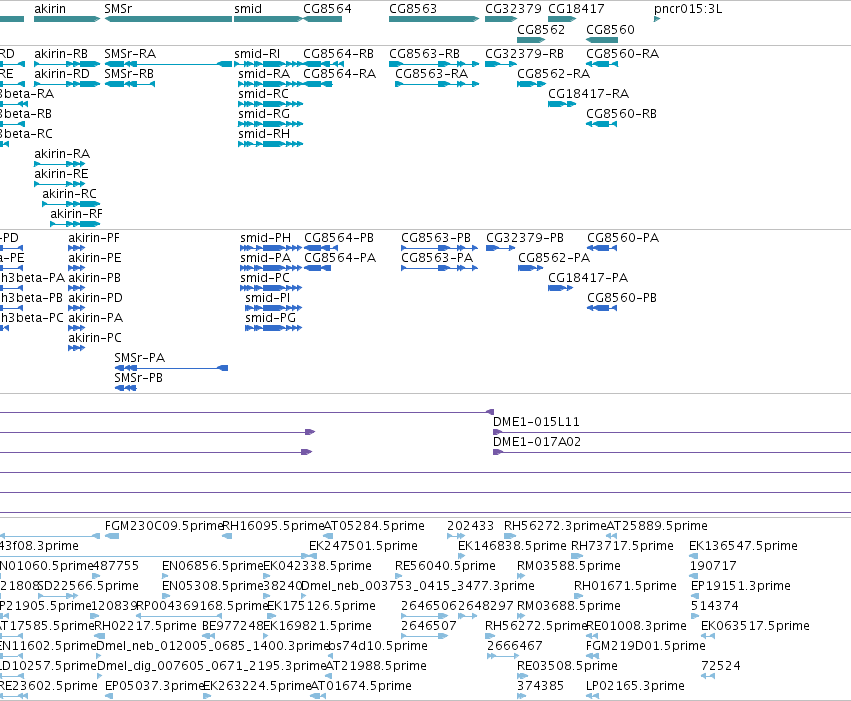Open the DME1-015L11 BAC label
Viewport: 851px width, 701px height.
point(536,422)
